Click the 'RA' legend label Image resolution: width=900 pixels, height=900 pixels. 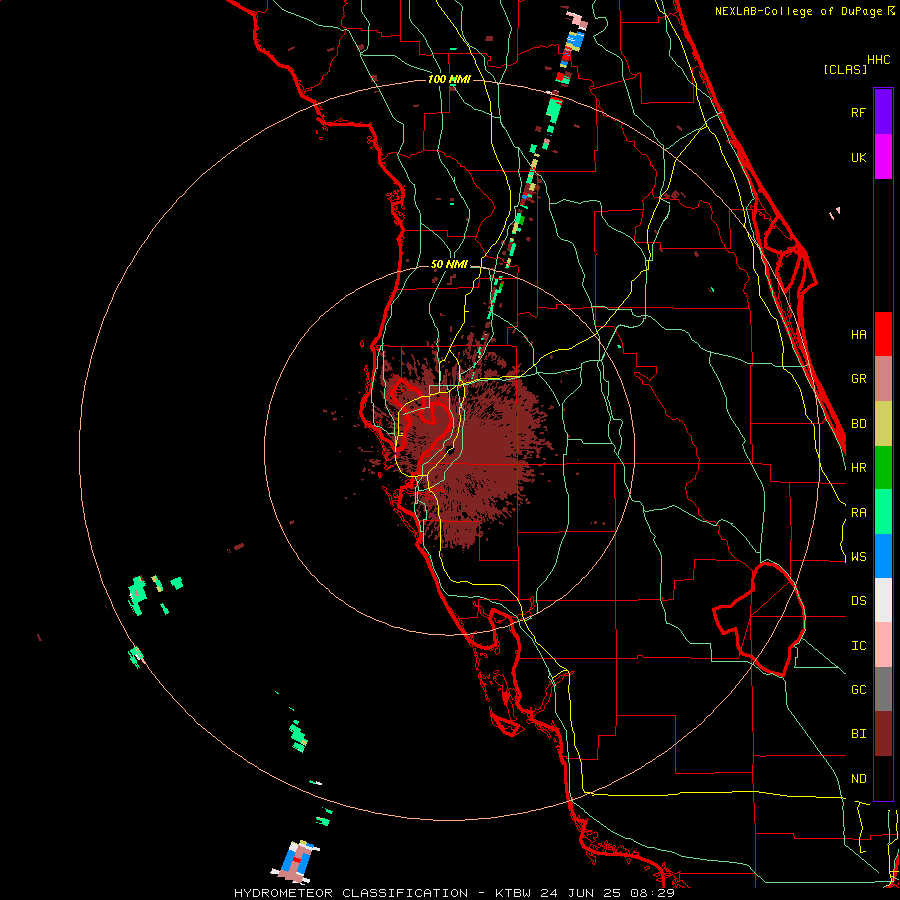click(858, 513)
